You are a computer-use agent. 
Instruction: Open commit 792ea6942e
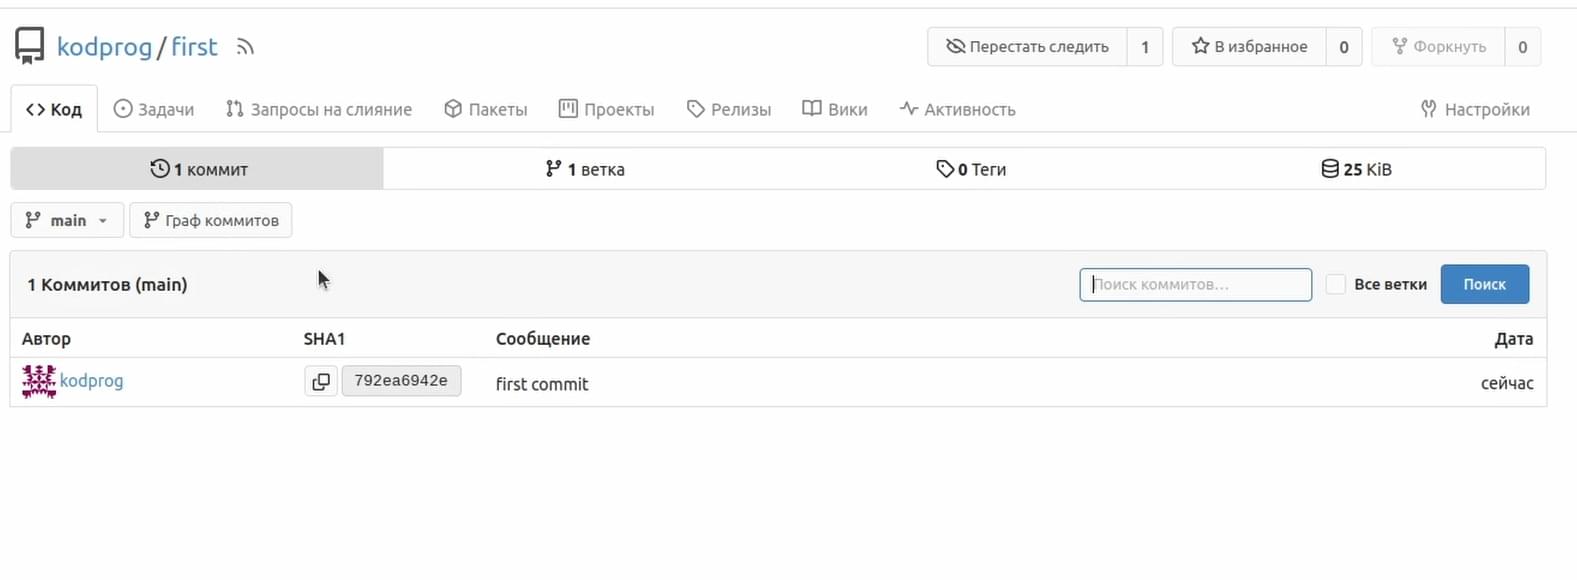pyautogui.click(x=401, y=381)
